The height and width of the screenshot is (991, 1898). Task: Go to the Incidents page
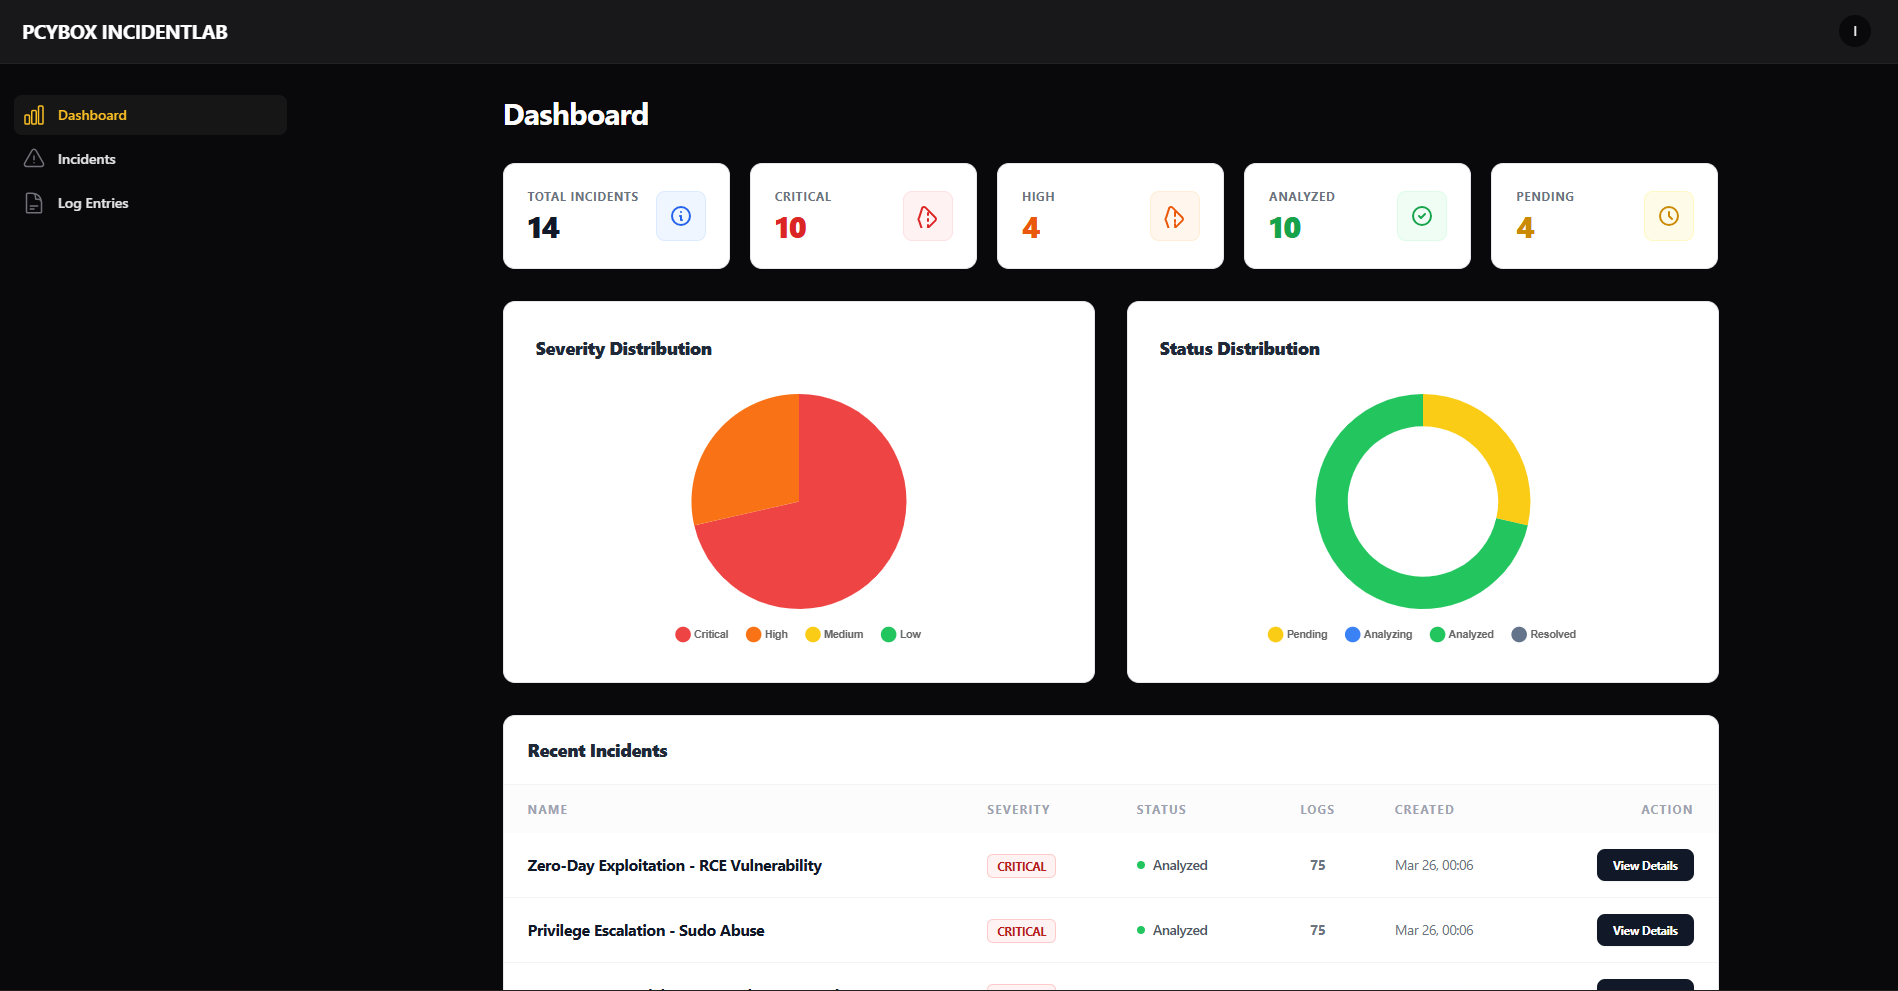coord(151,159)
